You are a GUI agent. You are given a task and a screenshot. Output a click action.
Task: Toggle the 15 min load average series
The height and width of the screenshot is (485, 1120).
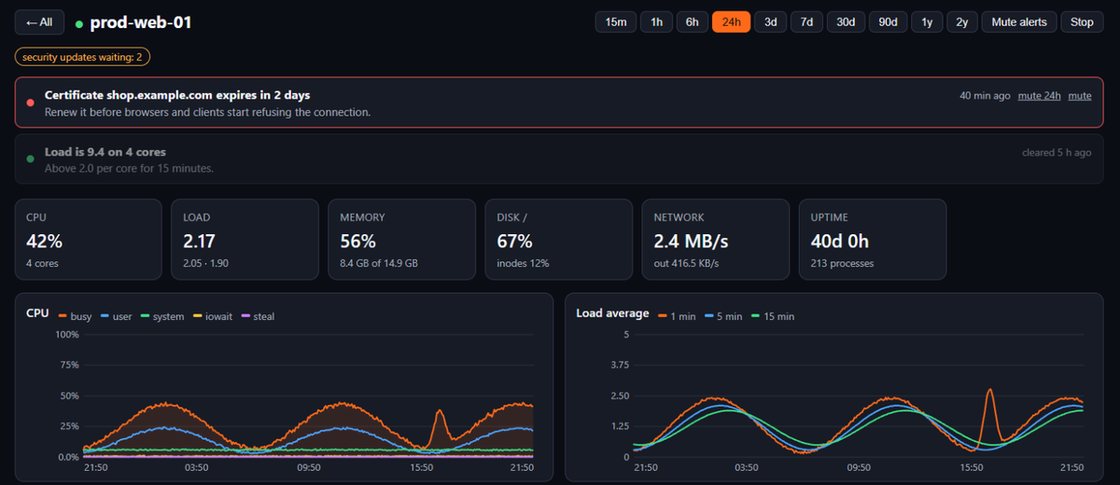pos(774,316)
